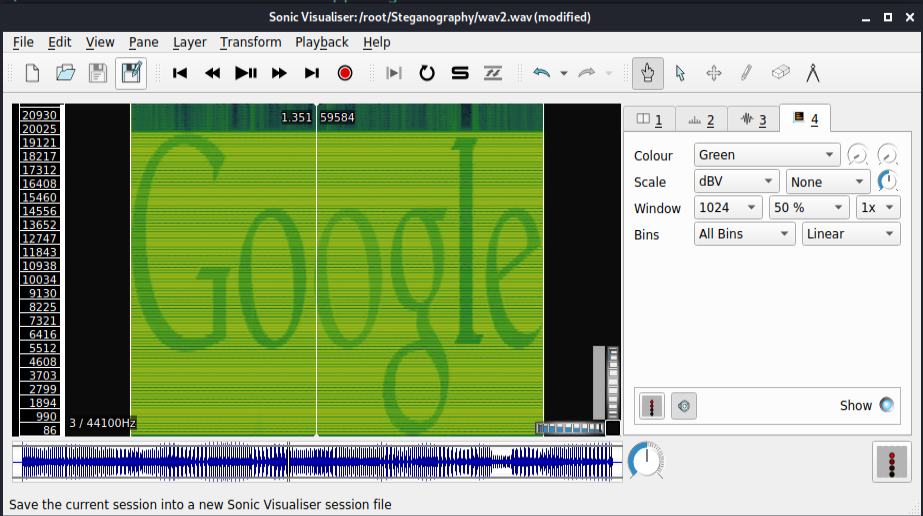This screenshot has height=516, width=923.
Task: Toggle the Show layer visibility button
Action: (x=887, y=405)
